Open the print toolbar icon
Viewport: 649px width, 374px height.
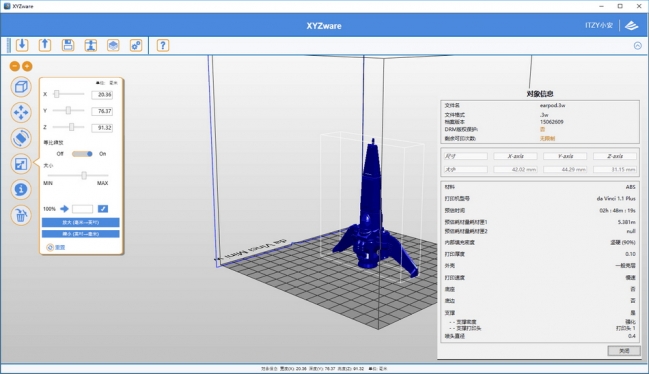click(91, 45)
